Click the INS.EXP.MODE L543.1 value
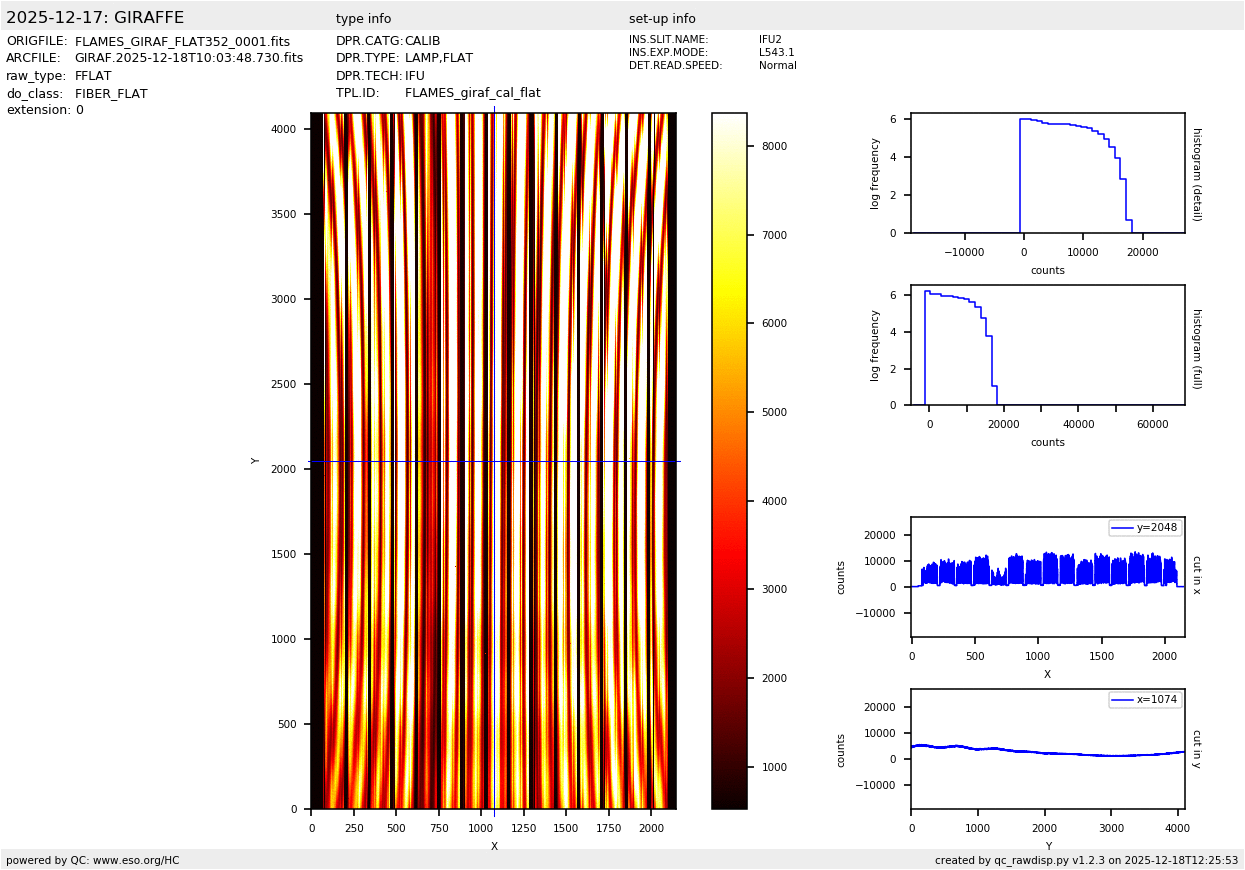 pos(776,53)
